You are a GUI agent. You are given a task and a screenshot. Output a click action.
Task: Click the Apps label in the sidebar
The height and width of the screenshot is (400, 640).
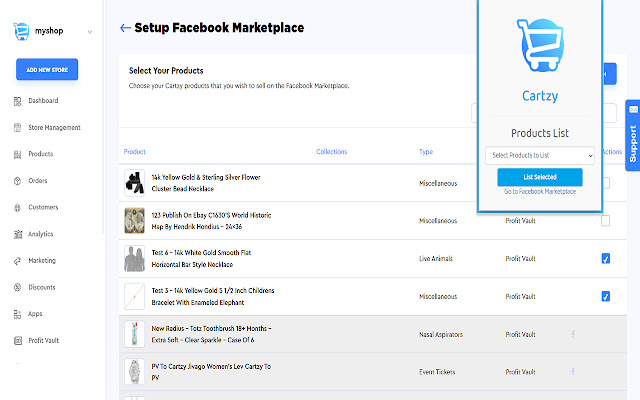35,314
